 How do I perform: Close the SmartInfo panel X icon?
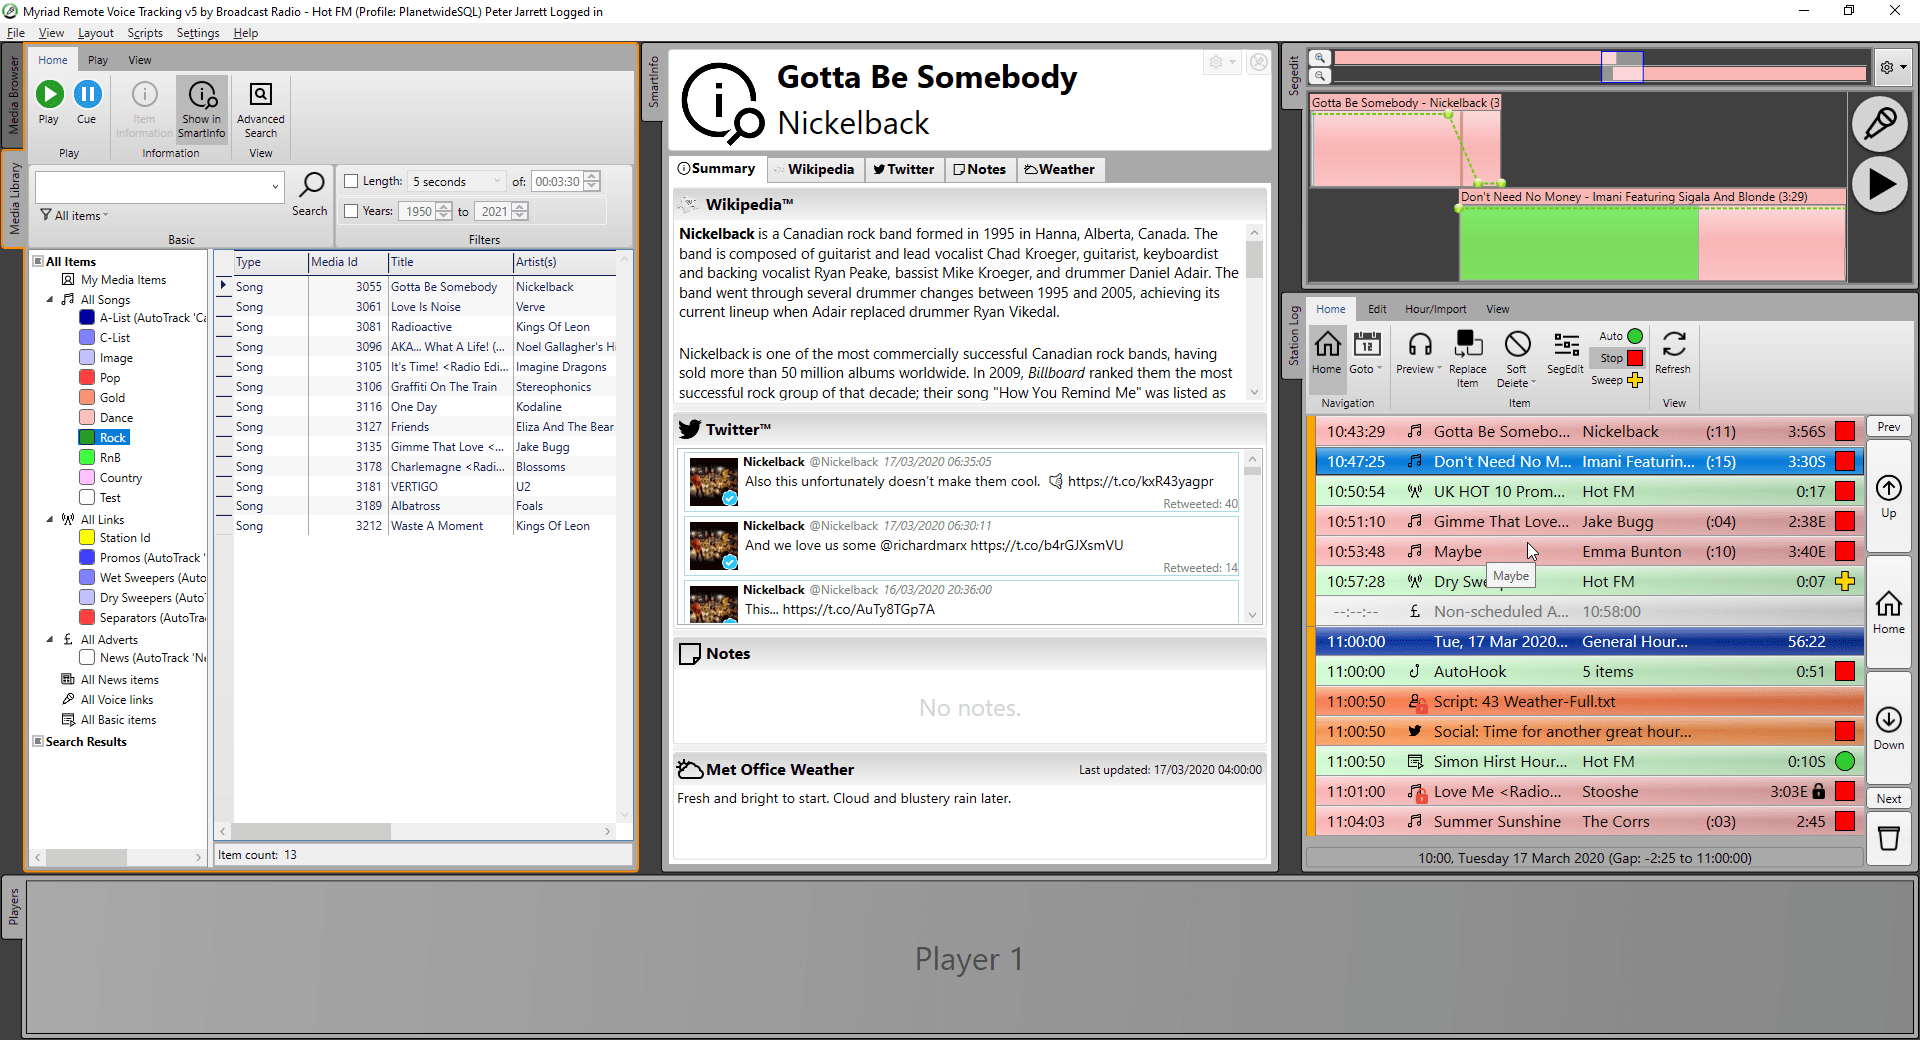click(1259, 62)
